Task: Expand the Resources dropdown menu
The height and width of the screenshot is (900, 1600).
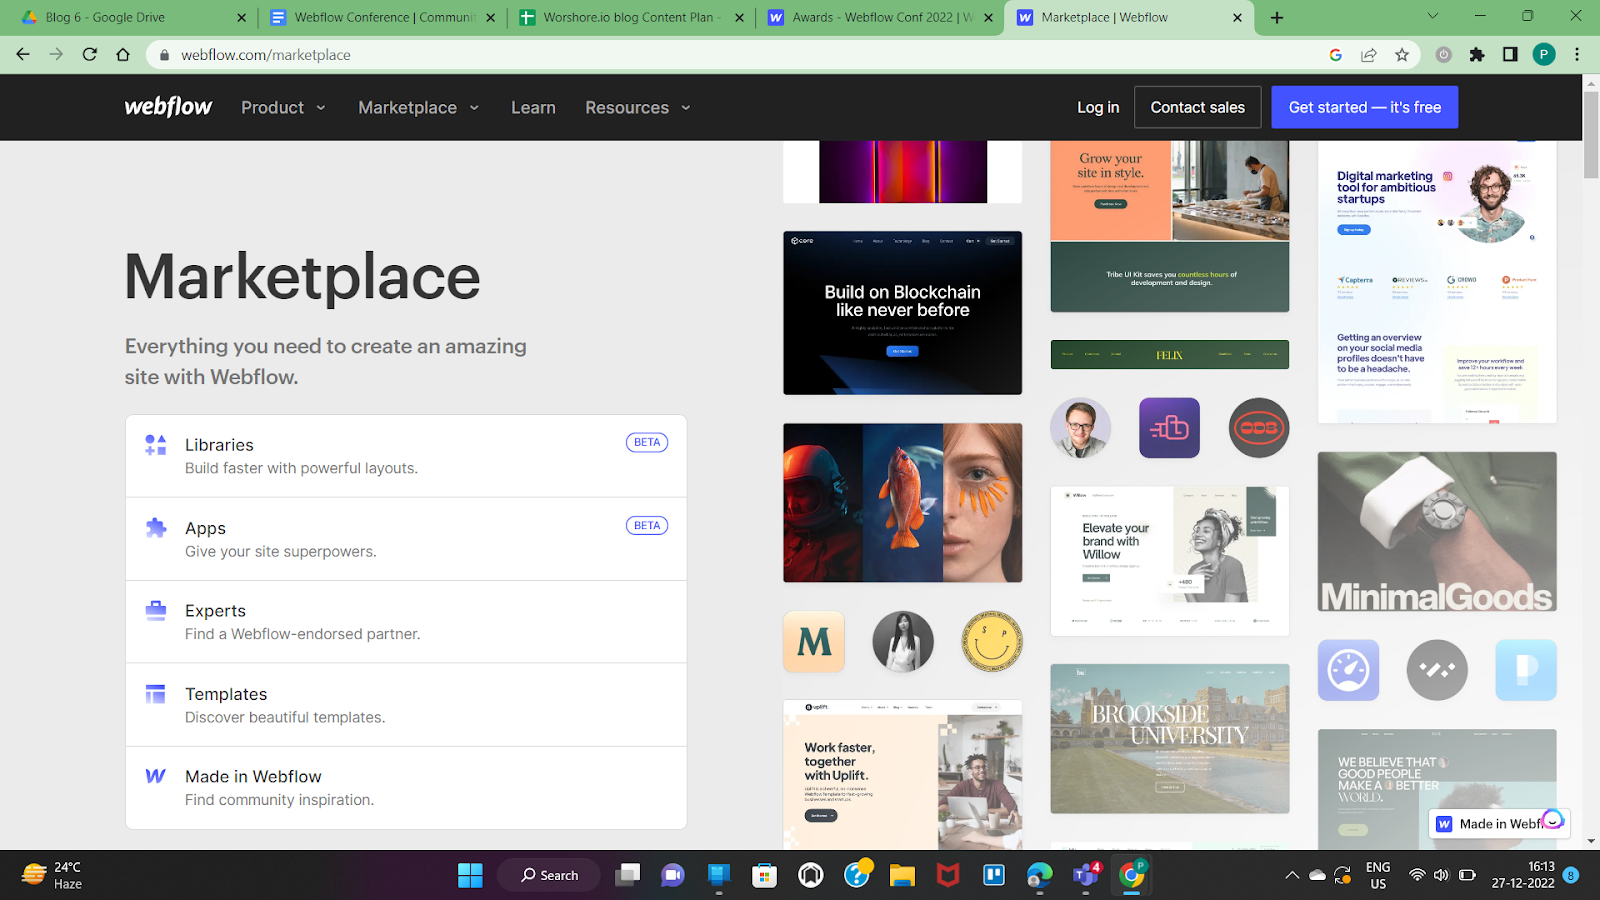Action: point(638,107)
